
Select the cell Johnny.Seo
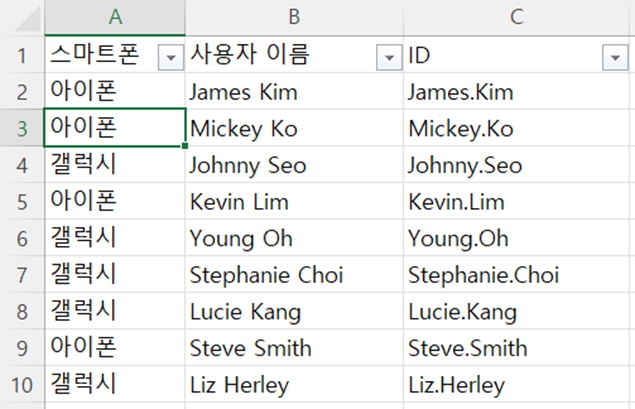click(516, 165)
